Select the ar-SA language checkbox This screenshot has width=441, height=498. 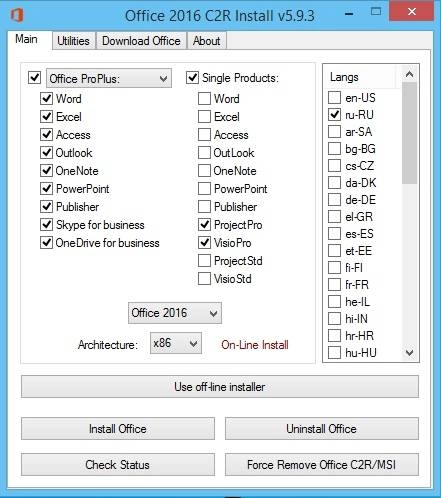334,132
